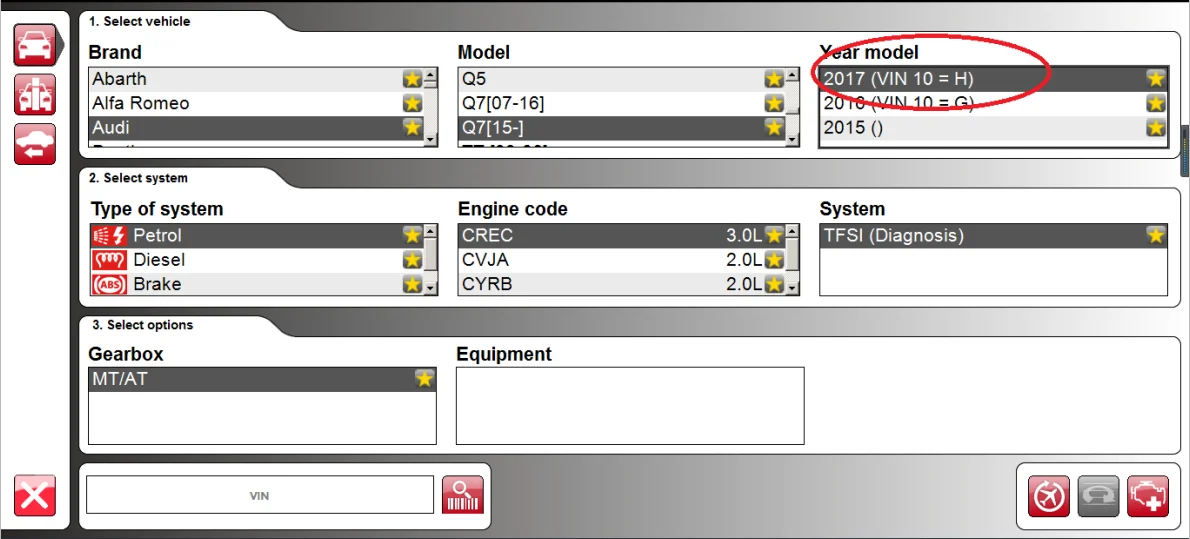
Task: Select 2016 (VIN 10 = G) year
Action: click(993, 102)
